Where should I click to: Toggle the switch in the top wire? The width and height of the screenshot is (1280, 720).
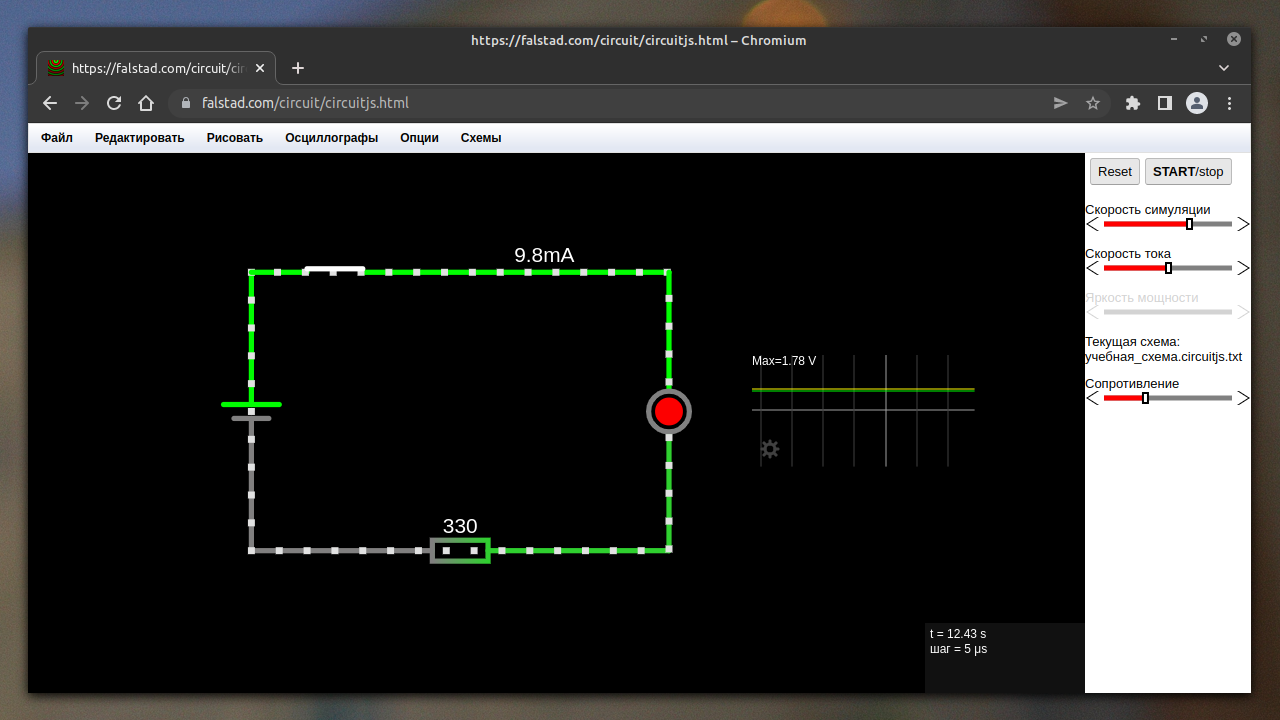[334, 270]
